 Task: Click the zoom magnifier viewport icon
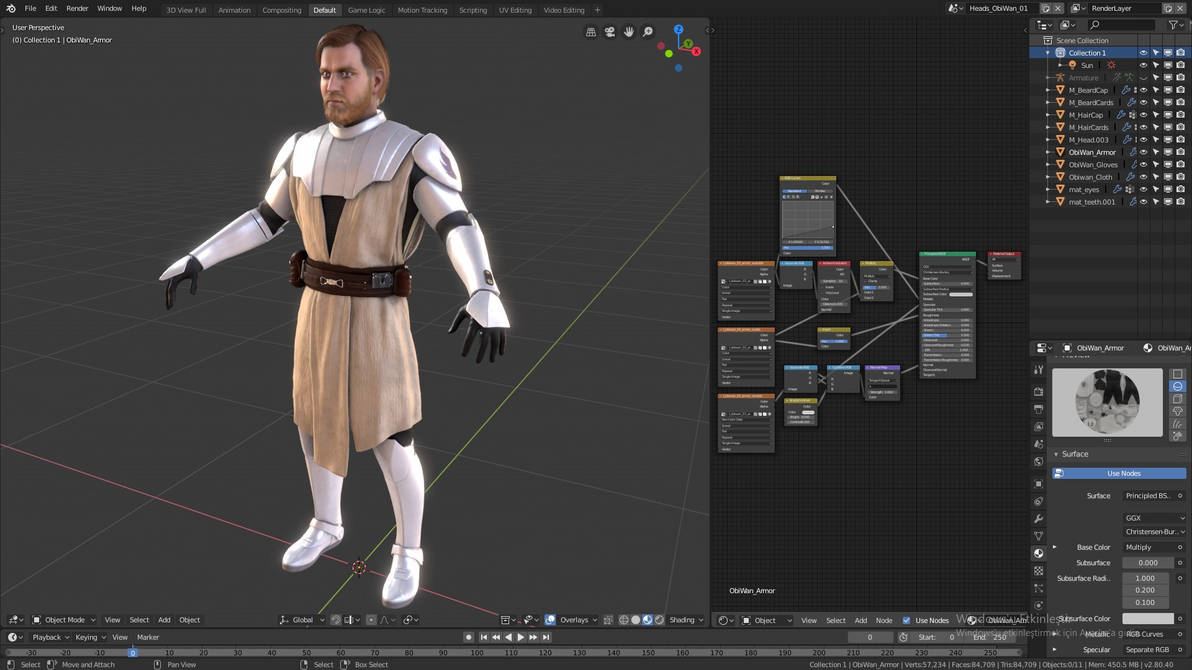pyautogui.click(x=648, y=31)
